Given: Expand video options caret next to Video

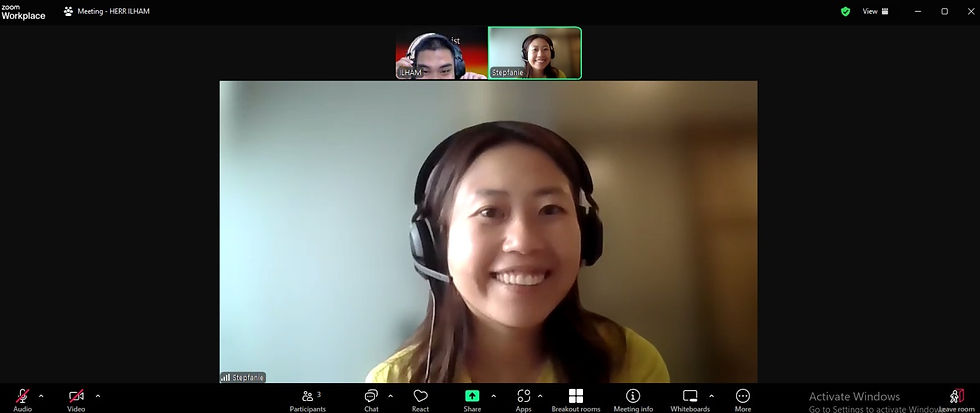Looking at the screenshot, I should pos(98,396).
